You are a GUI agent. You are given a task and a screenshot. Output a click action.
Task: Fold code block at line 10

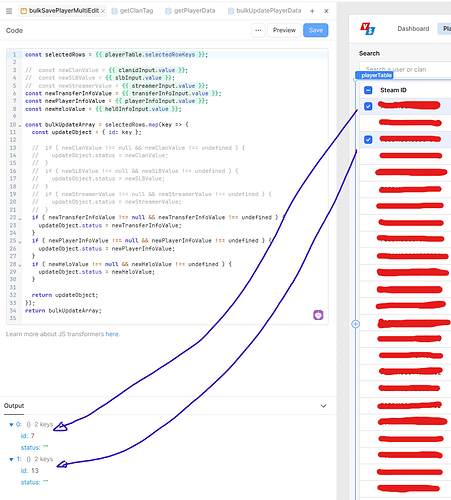[x=19, y=126]
